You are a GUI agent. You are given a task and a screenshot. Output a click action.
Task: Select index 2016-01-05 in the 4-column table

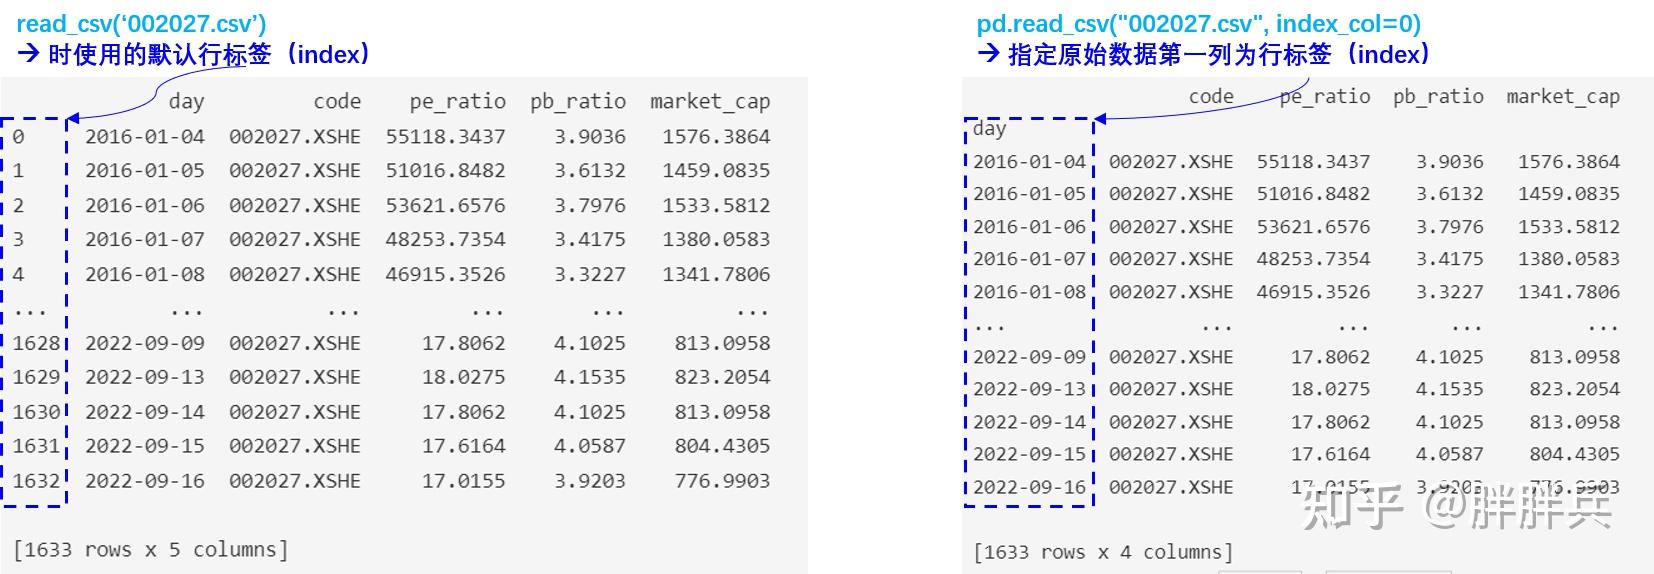point(1029,194)
